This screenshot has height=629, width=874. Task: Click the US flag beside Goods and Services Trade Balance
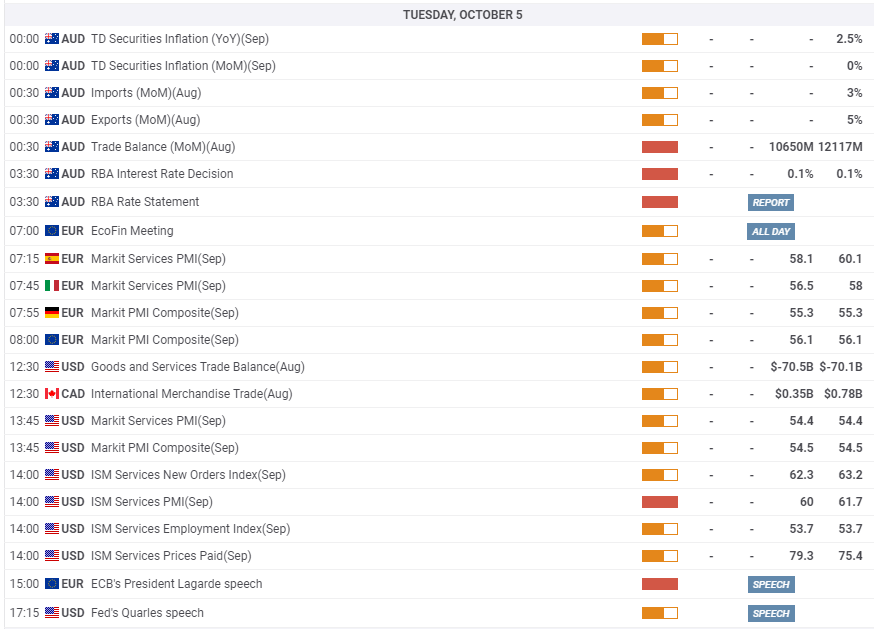[x=52, y=367]
